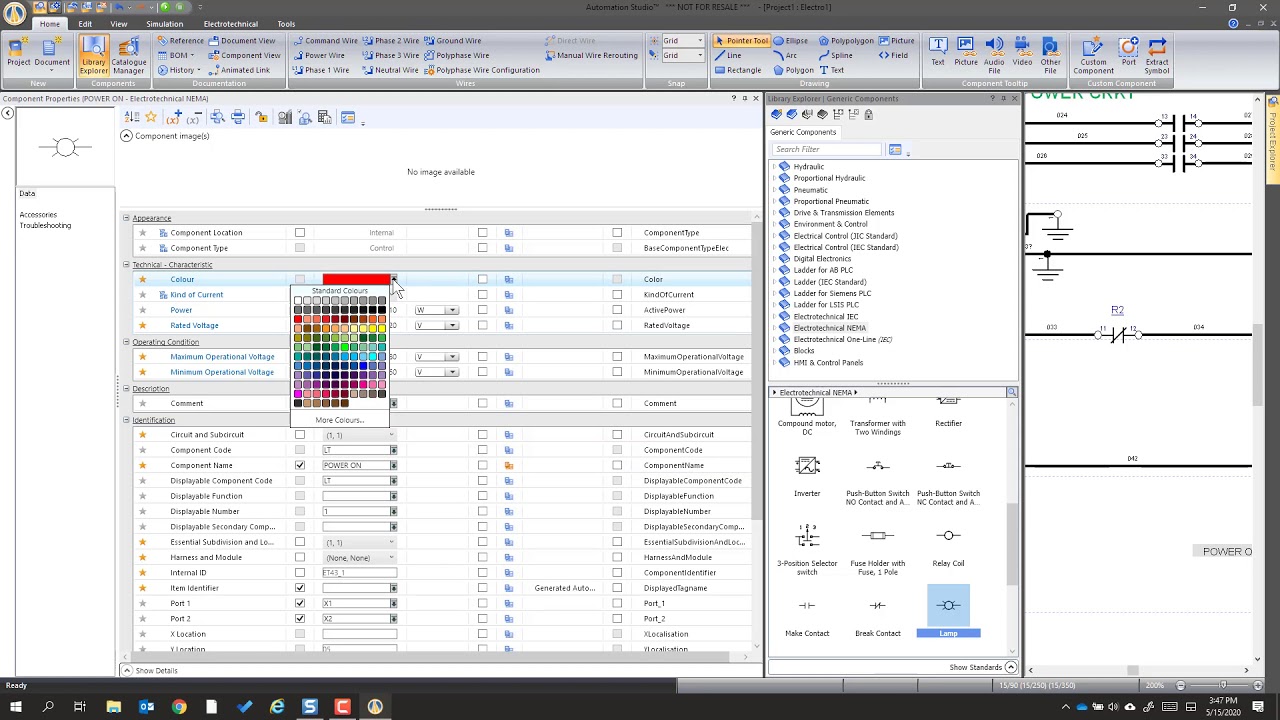Toggle Component Location checkbox
Screen dimensions: 1280x720
(300, 232)
